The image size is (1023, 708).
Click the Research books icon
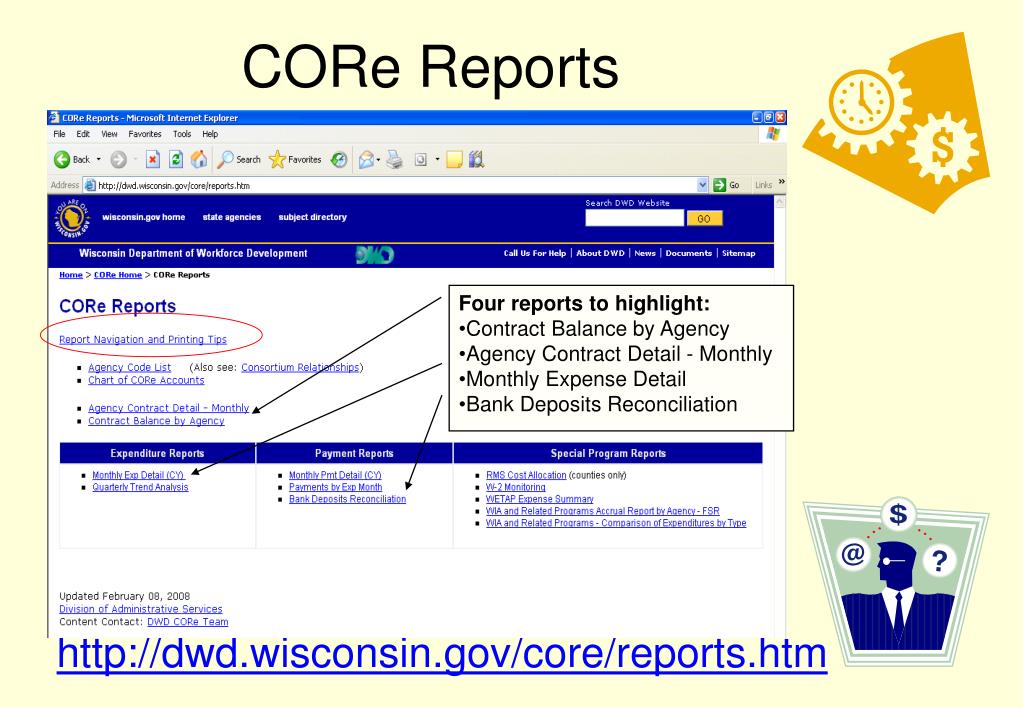coord(476,159)
